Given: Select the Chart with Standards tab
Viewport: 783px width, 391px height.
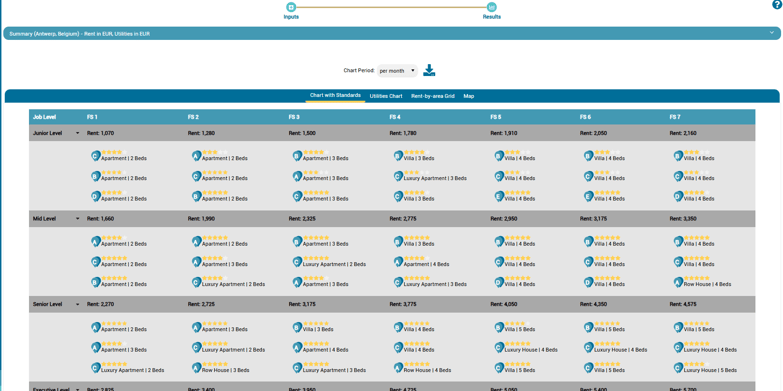Looking at the screenshot, I should click(335, 95).
